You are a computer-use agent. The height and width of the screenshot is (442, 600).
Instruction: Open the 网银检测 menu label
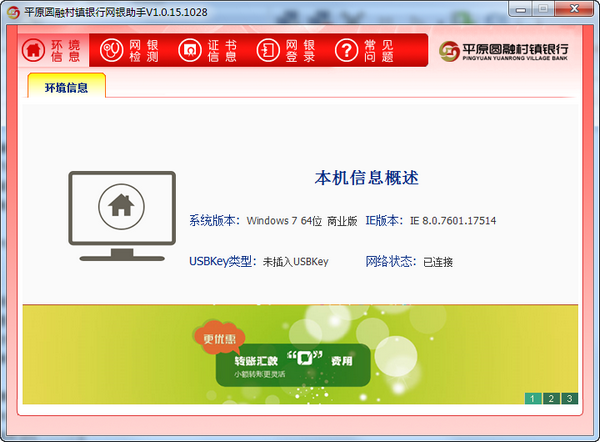coord(144,51)
